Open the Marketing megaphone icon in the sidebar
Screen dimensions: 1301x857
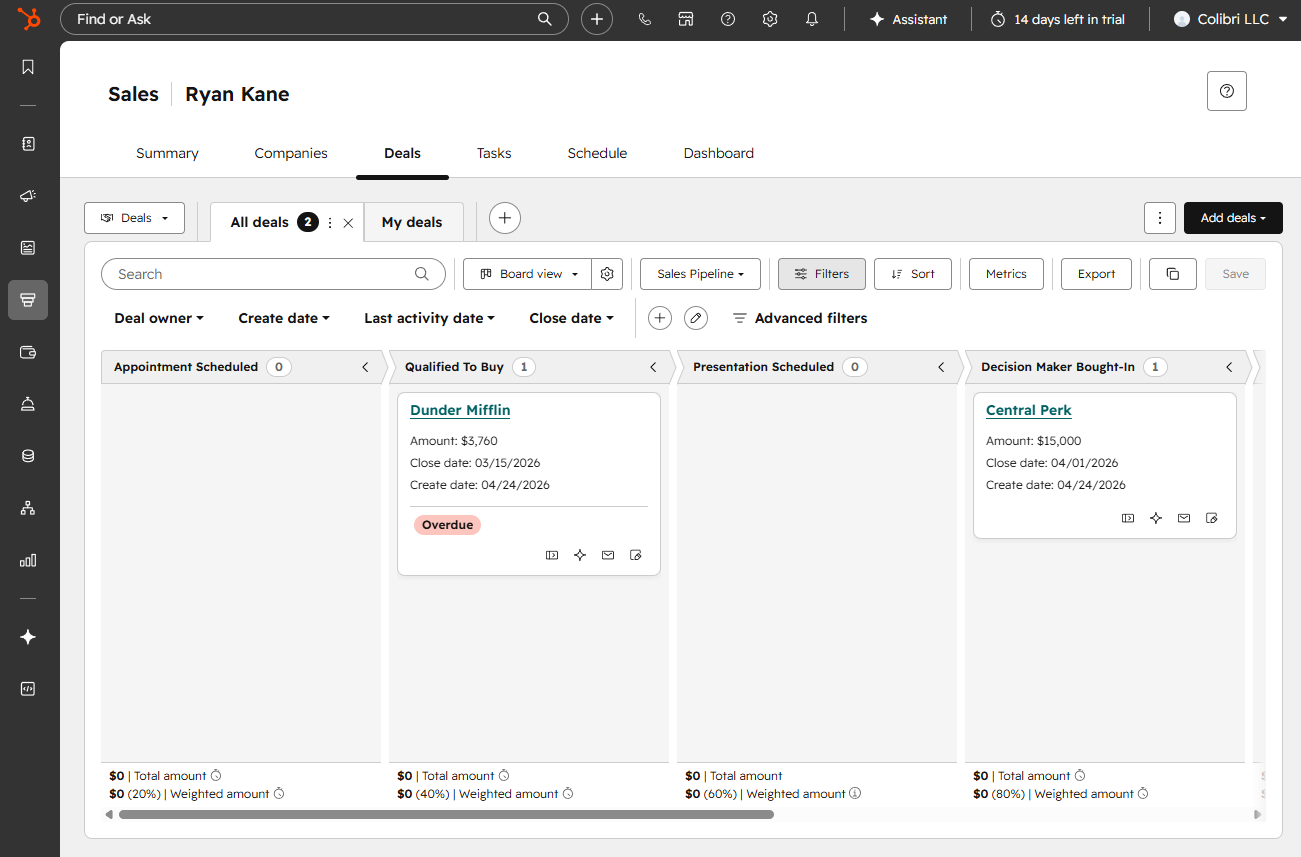[x=27, y=195]
